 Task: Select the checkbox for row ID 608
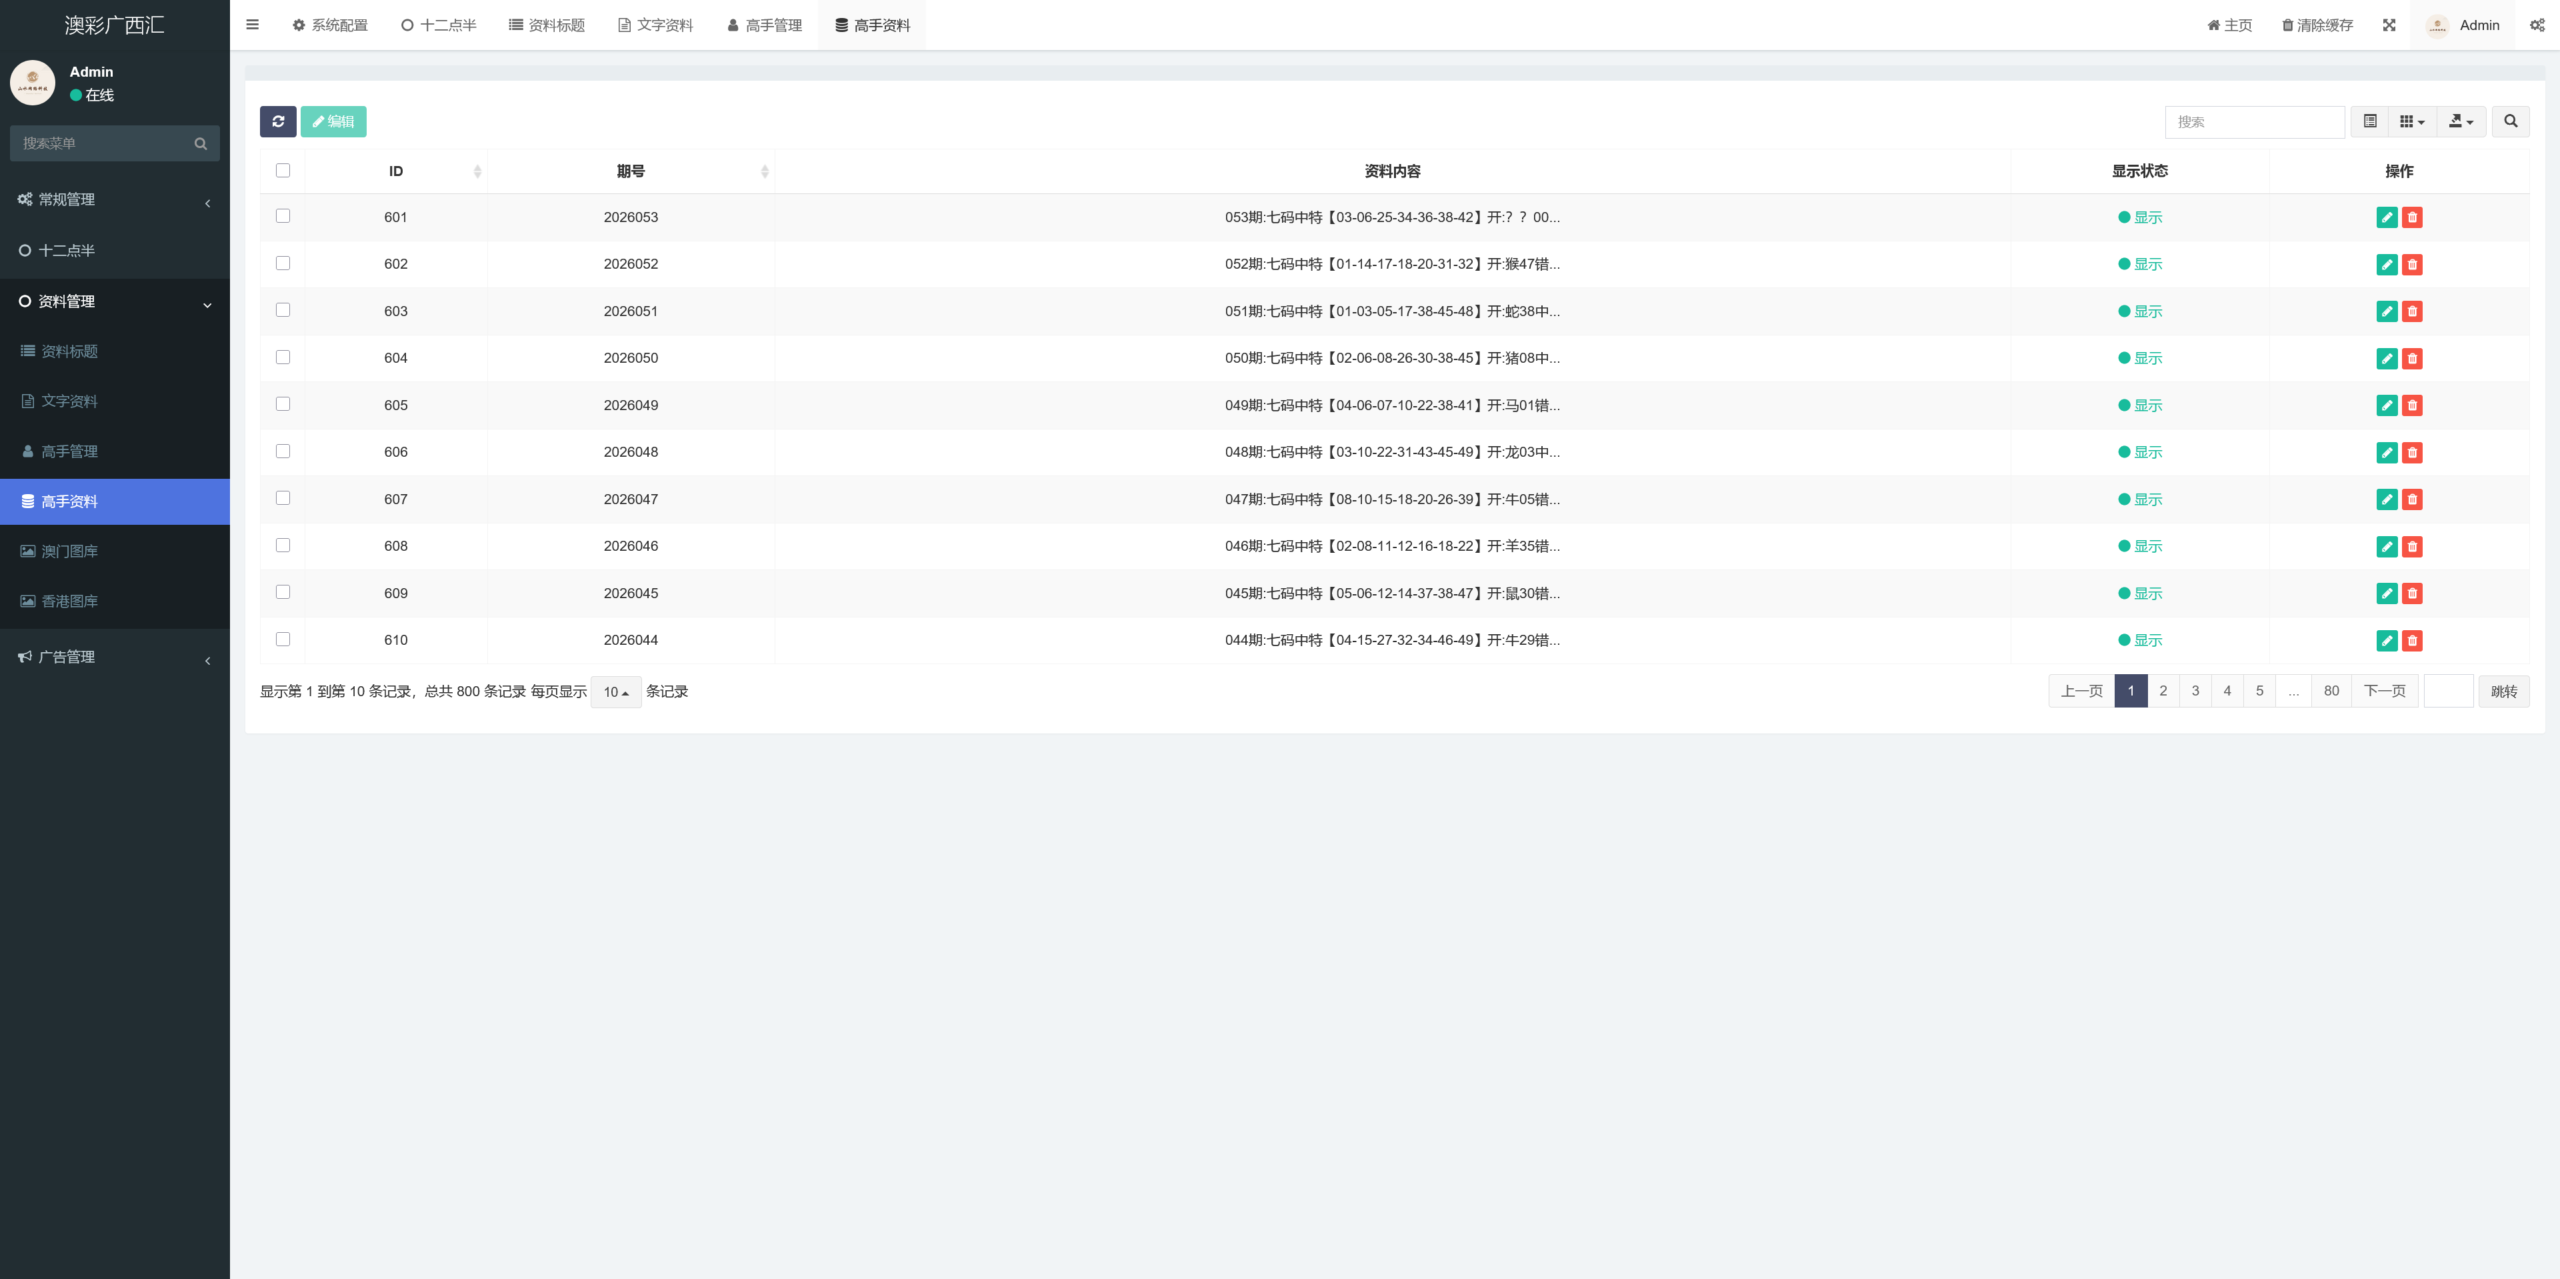coord(283,545)
